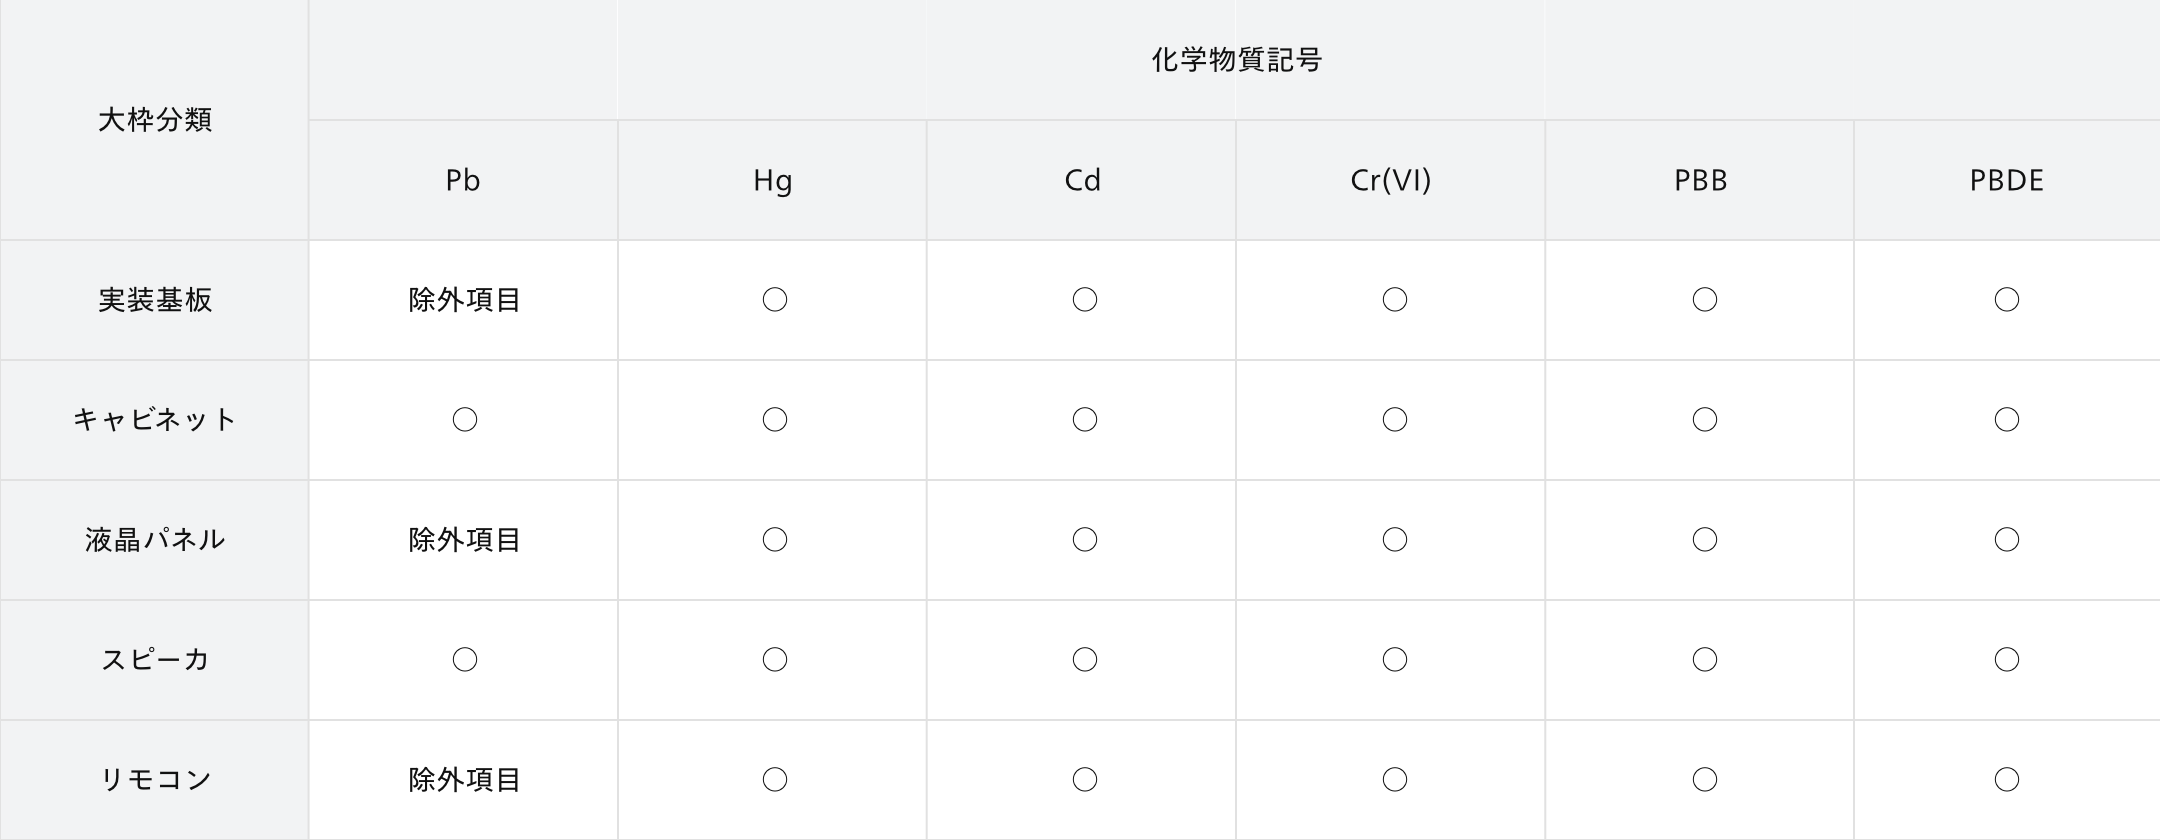
Task: Click 除外項目 in the リモコン row
Action: click(x=464, y=780)
